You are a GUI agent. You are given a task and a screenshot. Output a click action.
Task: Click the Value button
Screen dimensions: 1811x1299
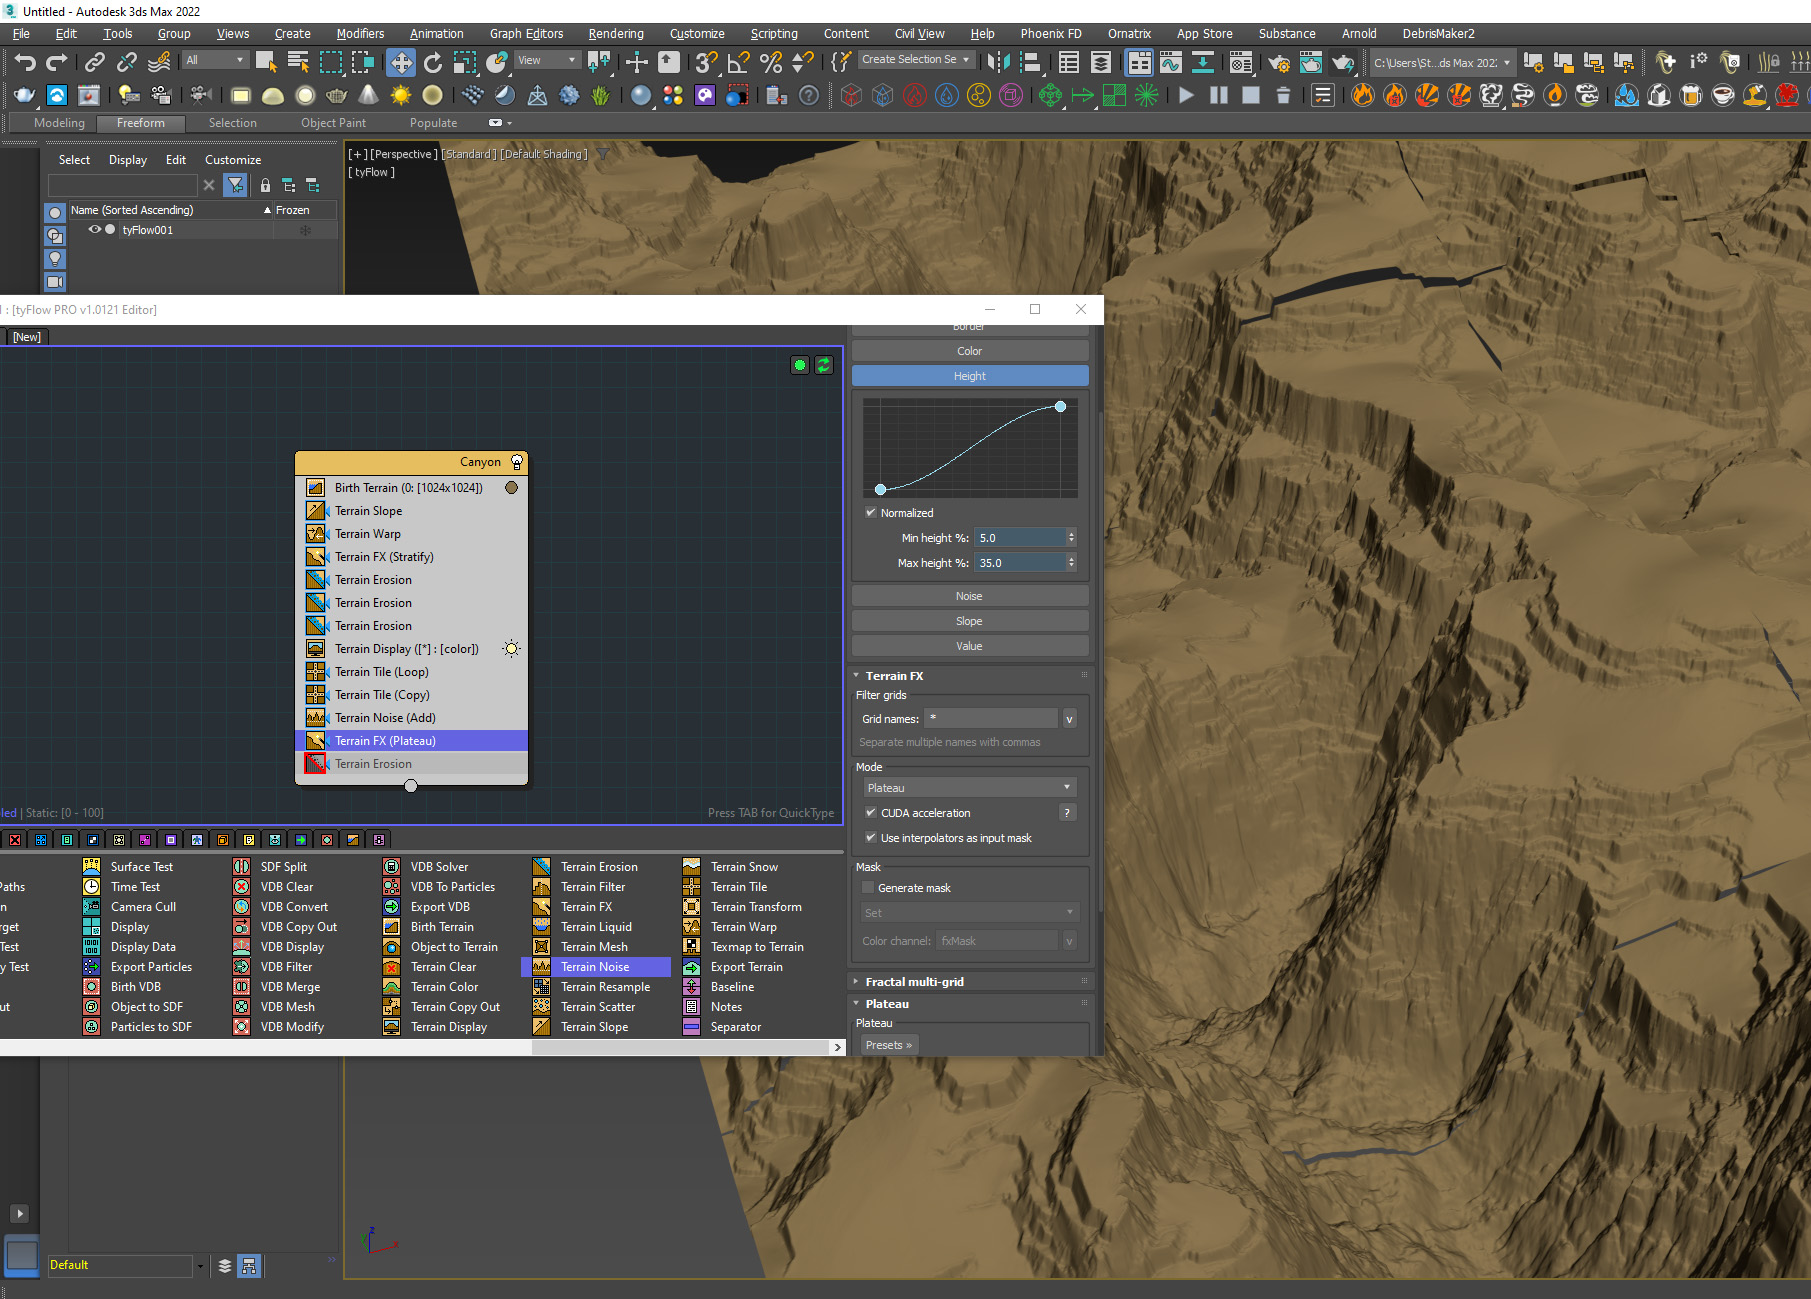[969, 646]
